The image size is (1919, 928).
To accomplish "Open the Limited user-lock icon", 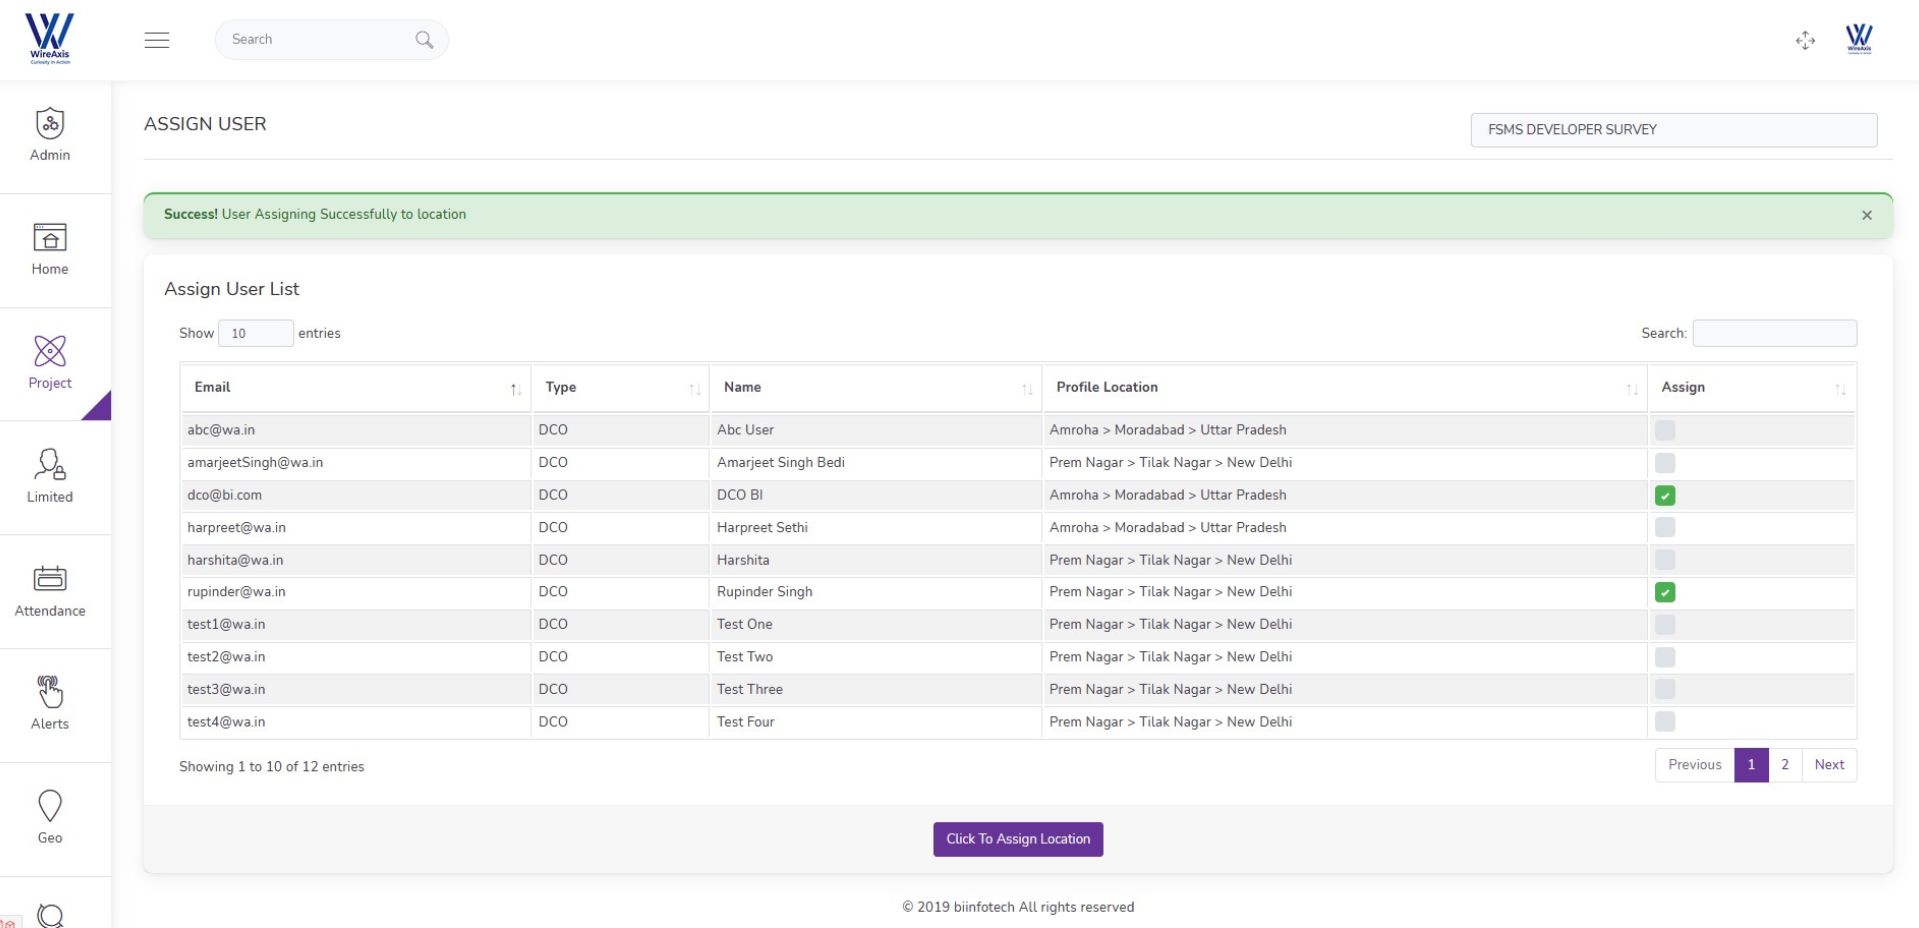I will pyautogui.click(x=50, y=466).
